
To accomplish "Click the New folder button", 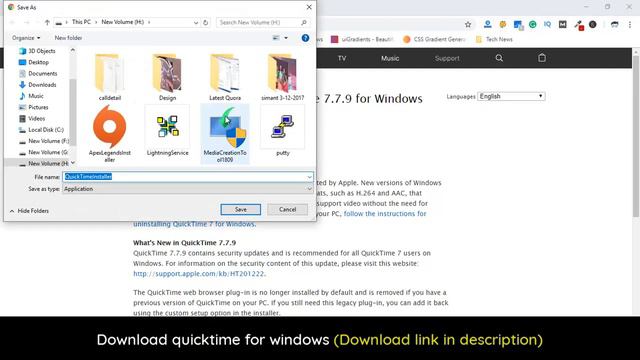I will [68, 38].
